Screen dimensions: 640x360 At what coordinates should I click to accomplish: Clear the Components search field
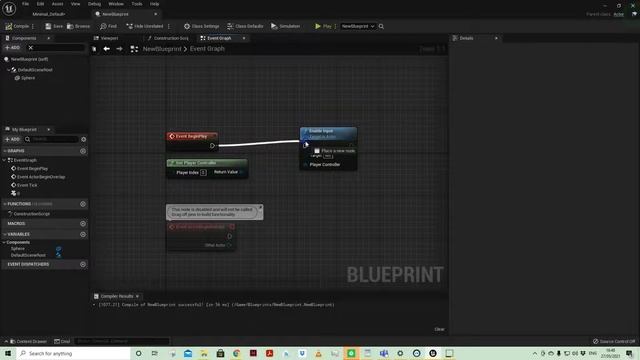point(31,48)
